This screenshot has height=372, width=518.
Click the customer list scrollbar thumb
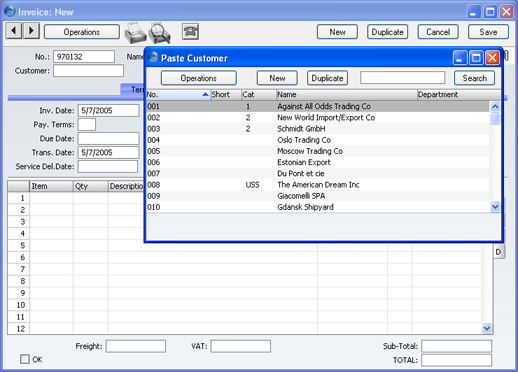(x=495, y=119)
